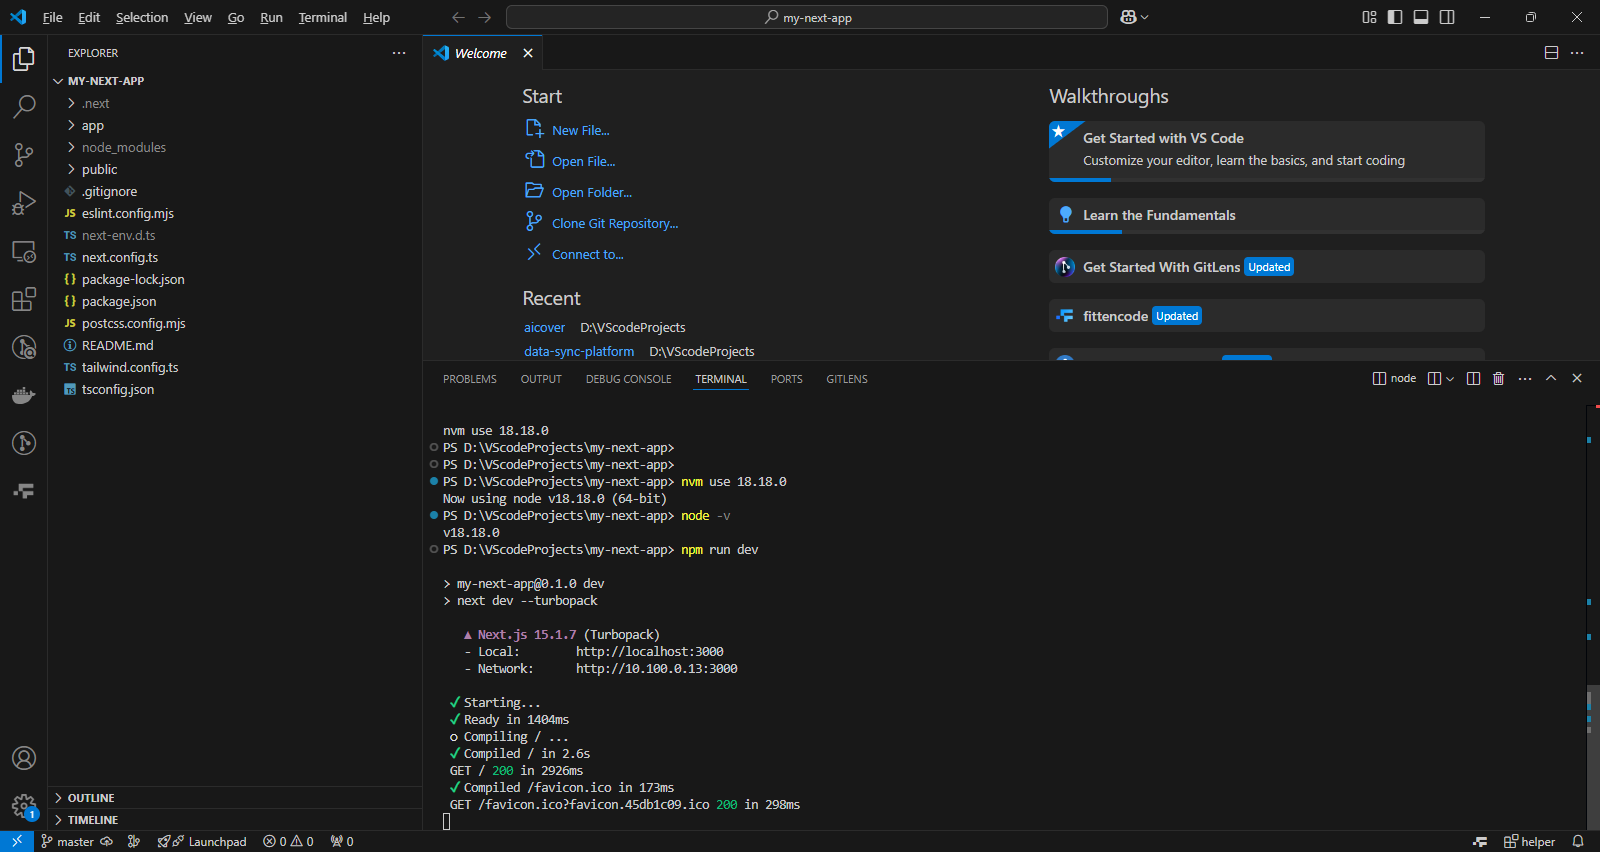Click the my-next-app command center search box
Image resolution: width=1600 pixels, height=852 pixels.
[x=806, y=17]
